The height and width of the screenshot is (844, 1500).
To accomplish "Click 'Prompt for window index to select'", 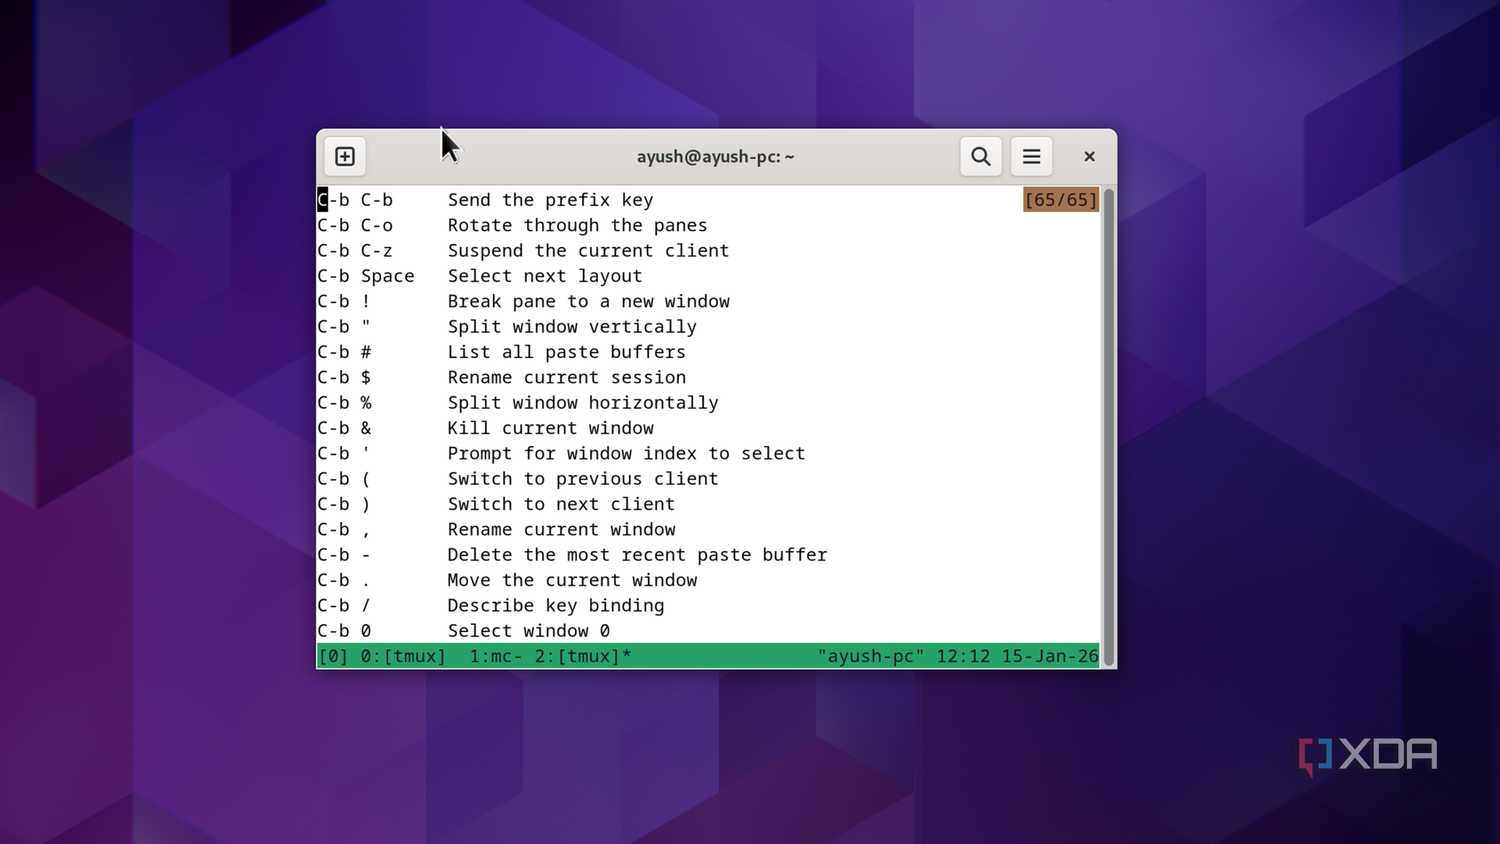I will point(626,453).
